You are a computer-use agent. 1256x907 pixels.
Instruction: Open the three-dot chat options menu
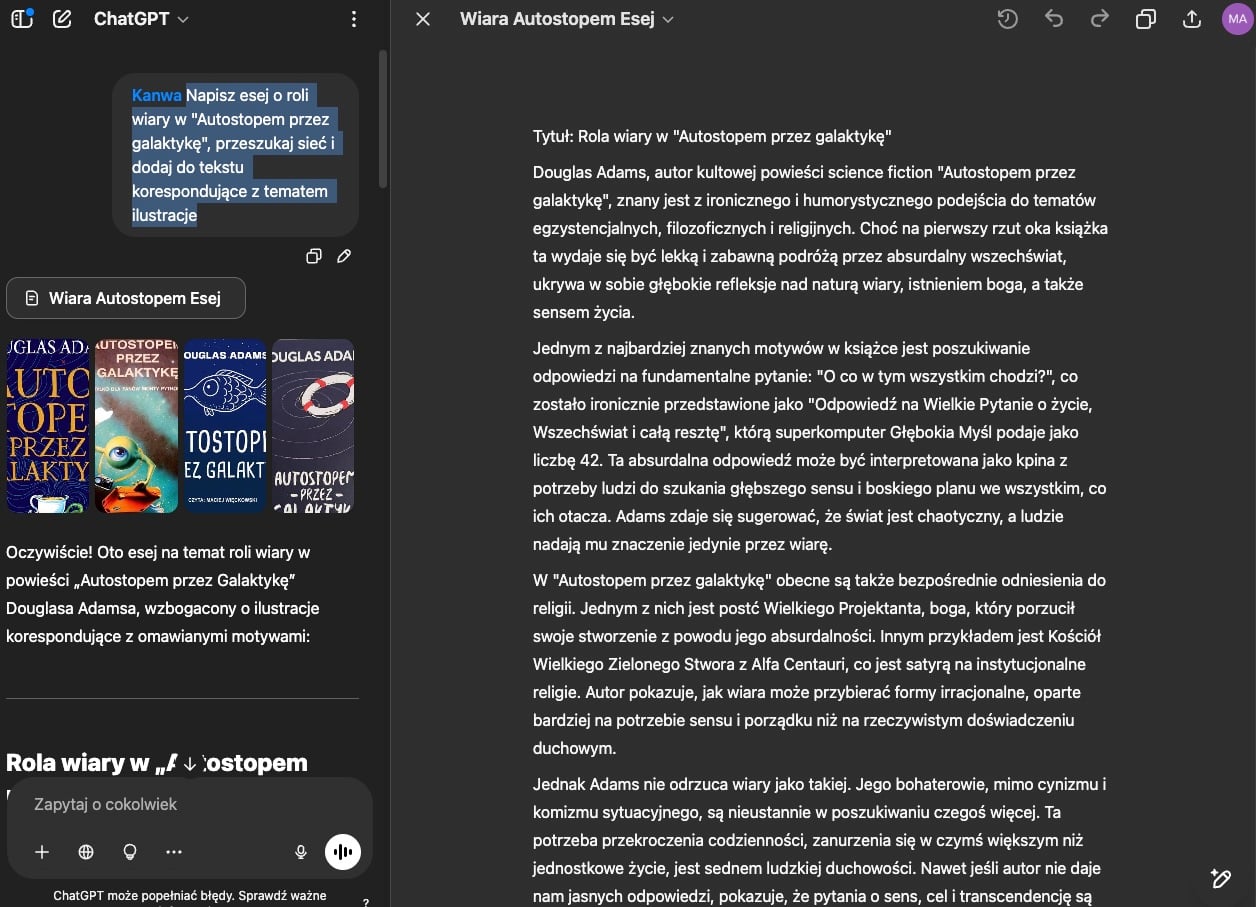click(354, 19)
